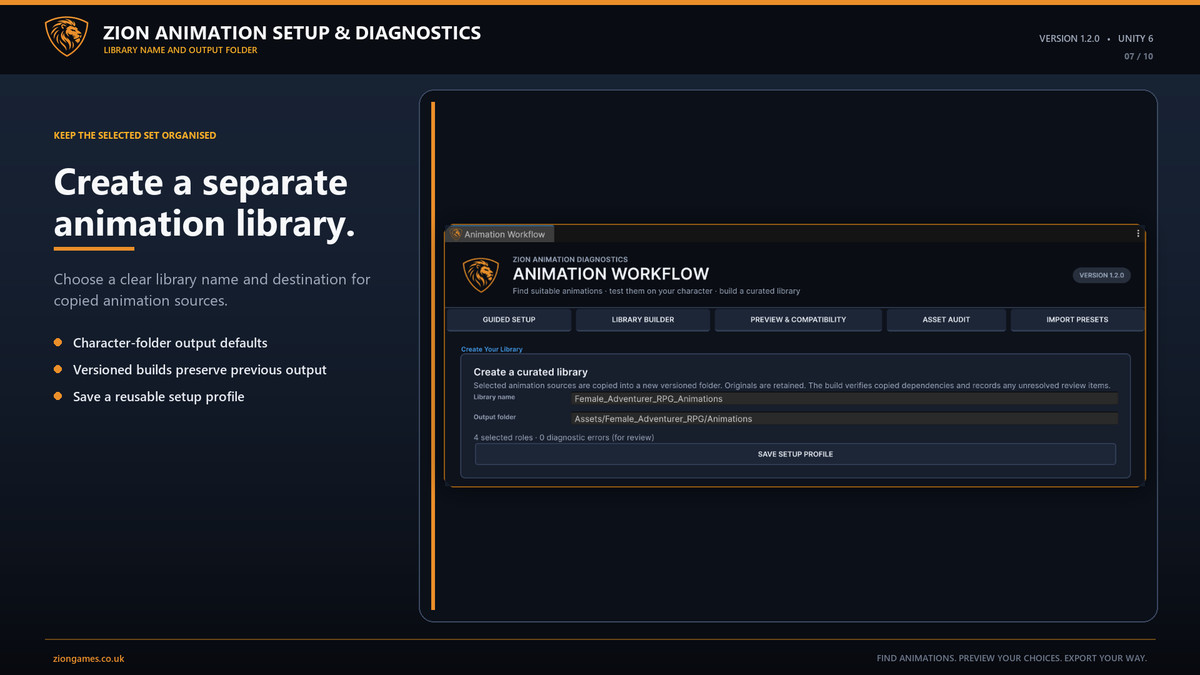The height and width of the screenshot is (675, 1200).
Task: Click the lion logo inside Animation Workflow panel
Action: (x=481, y=275)
